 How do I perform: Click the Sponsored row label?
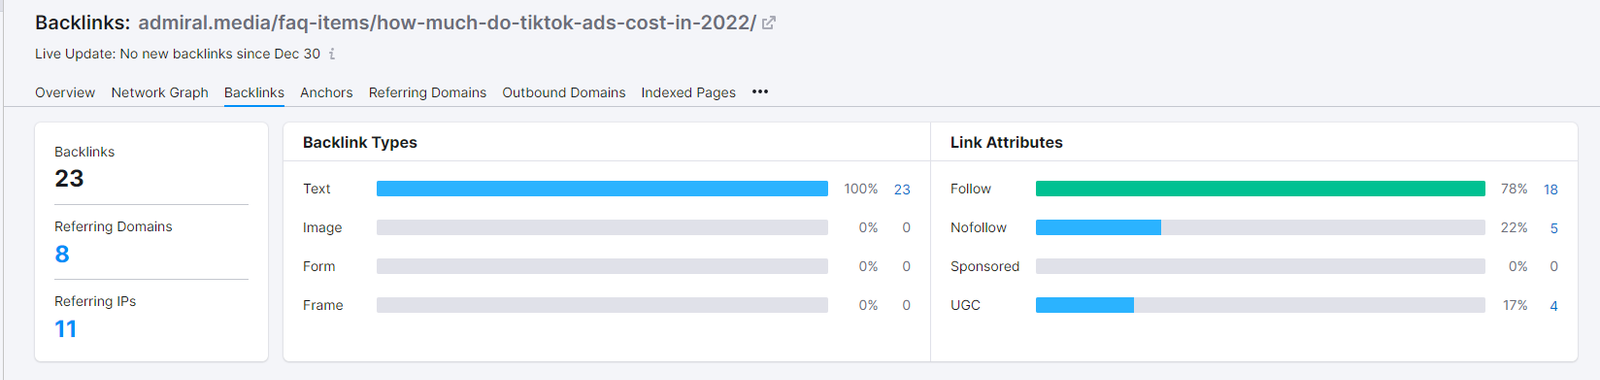[x=985, y=267]
